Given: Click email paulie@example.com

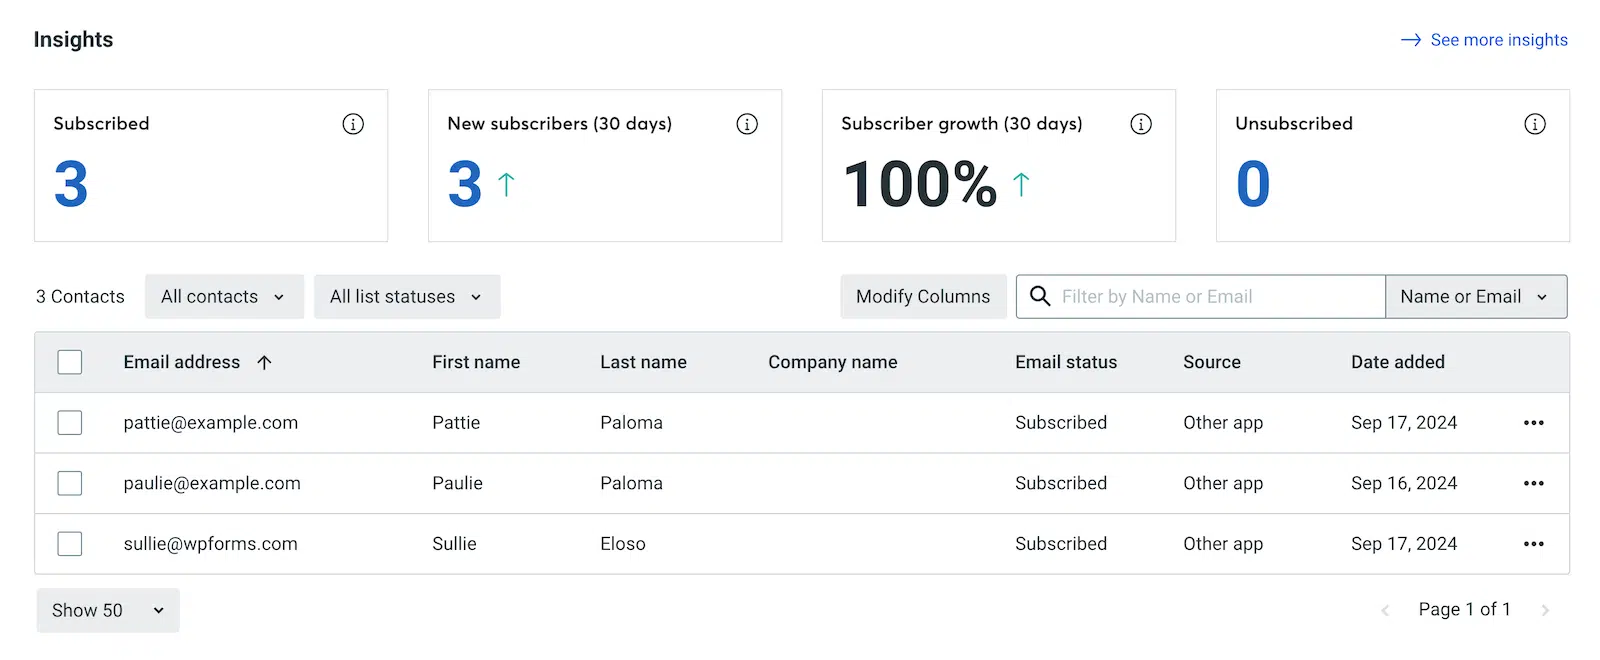Looking at the screenshot, I should point(212,483).
